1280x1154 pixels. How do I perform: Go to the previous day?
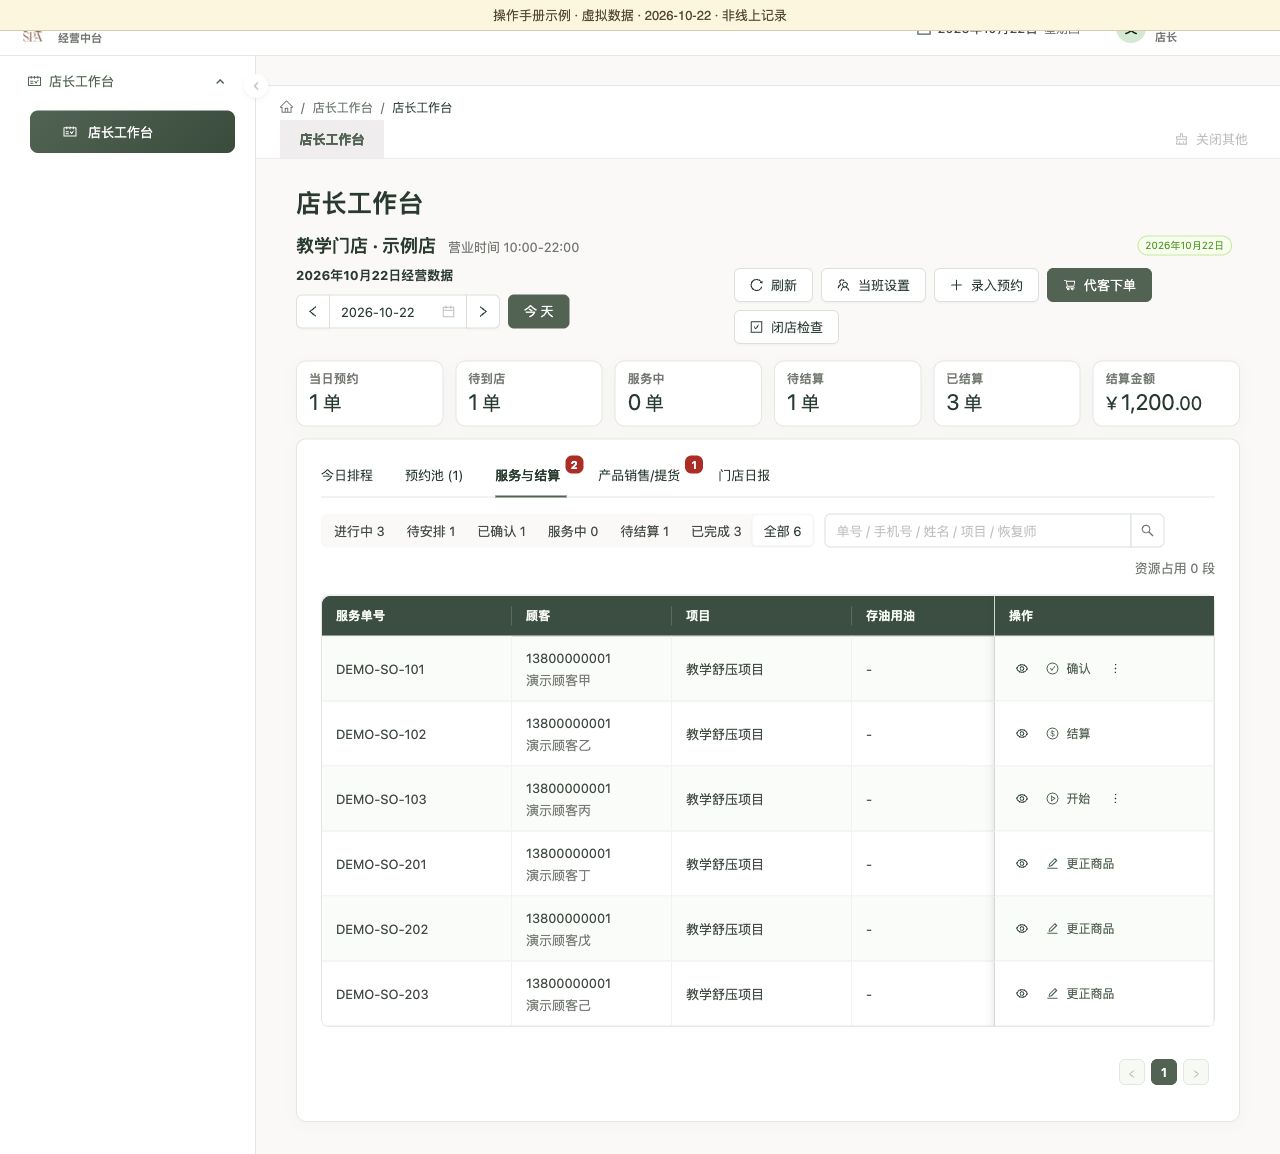coord(313,312)
